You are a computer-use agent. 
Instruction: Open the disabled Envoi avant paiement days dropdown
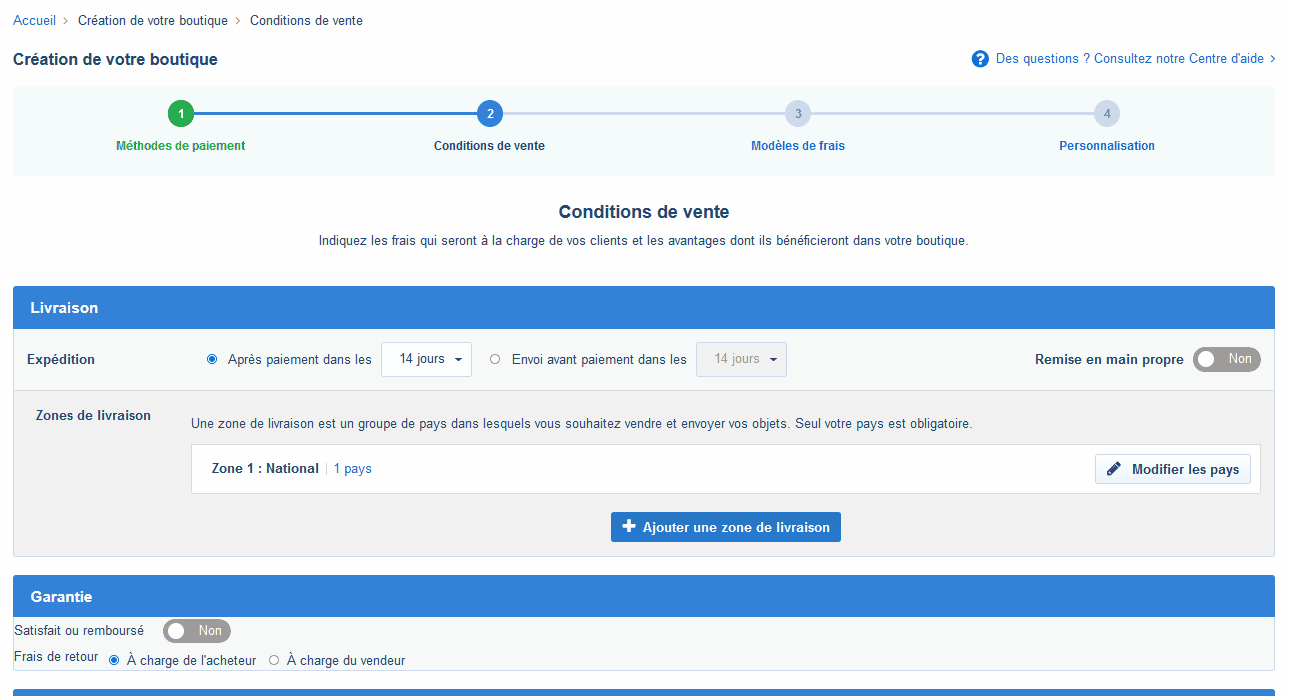[x=741, y=360]
